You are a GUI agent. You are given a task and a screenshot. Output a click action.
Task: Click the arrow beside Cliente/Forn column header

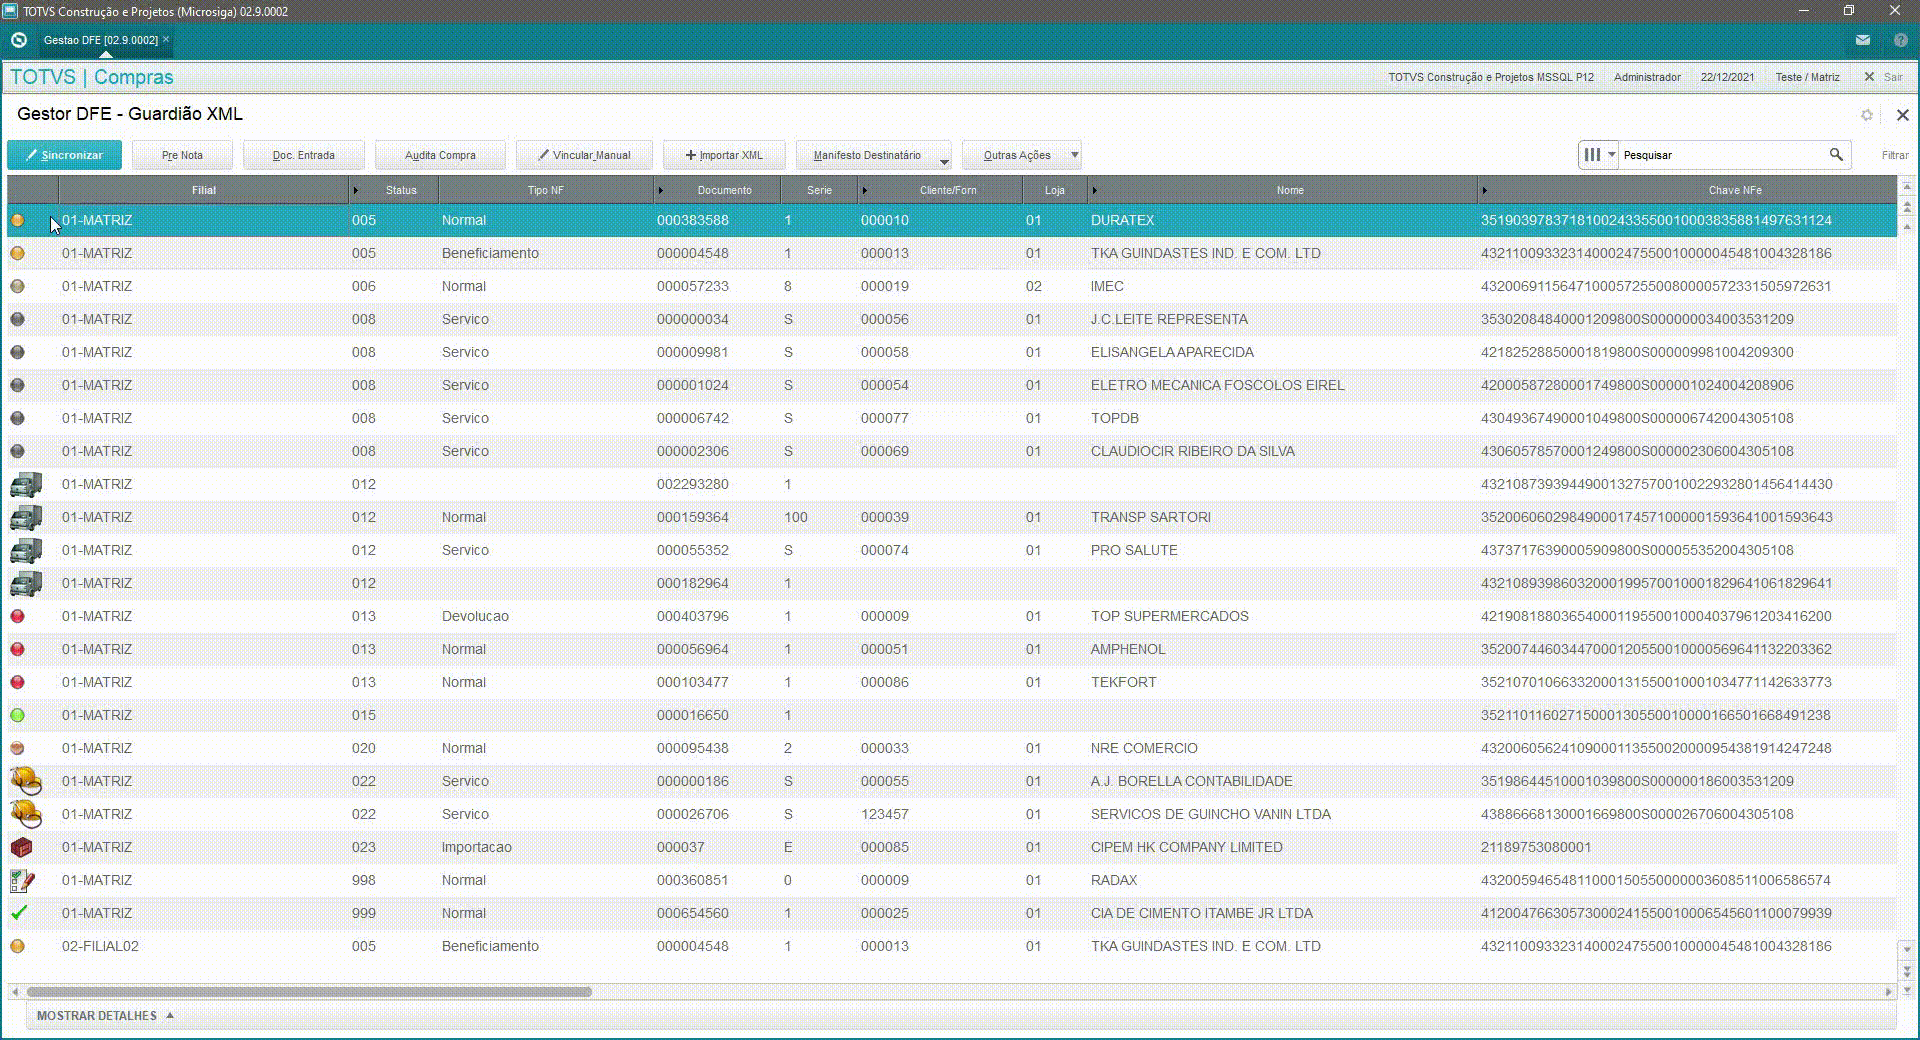[865, 190]
